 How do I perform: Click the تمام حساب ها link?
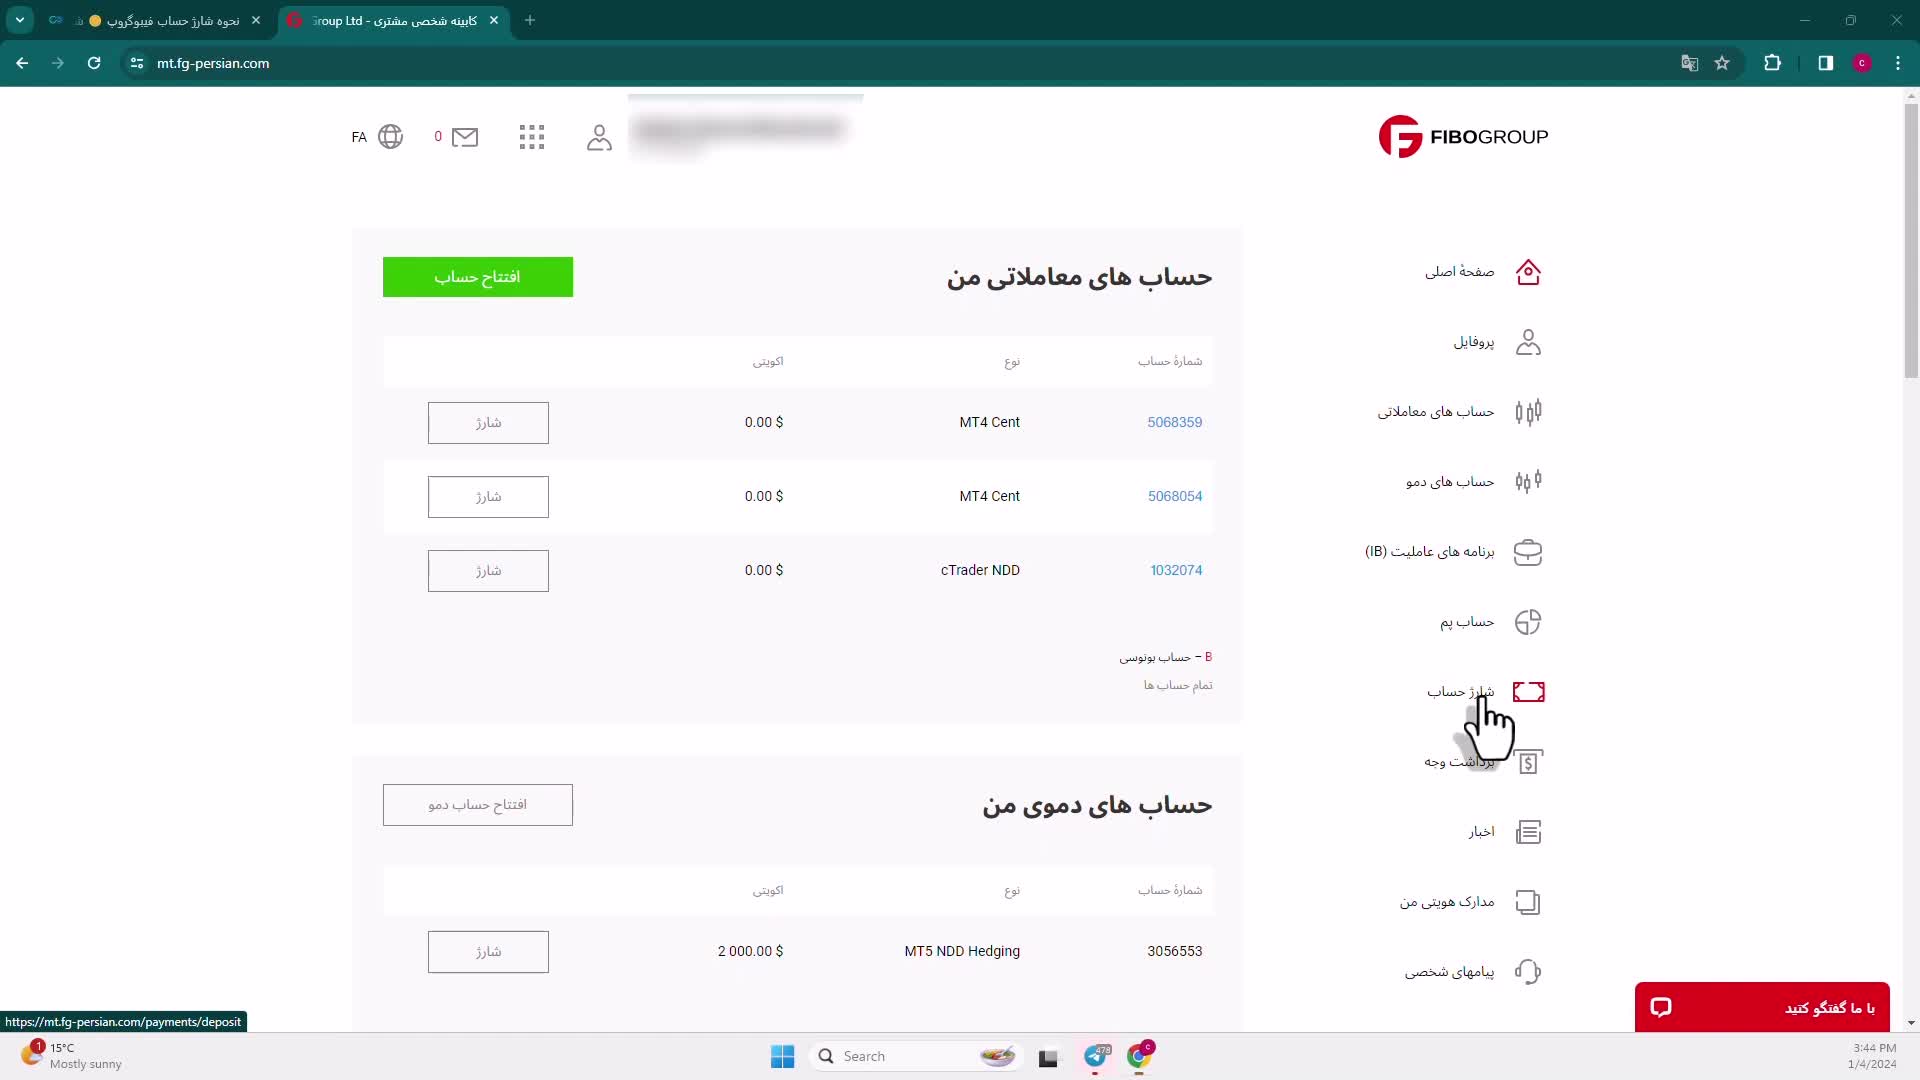(x=1177, y=685)
